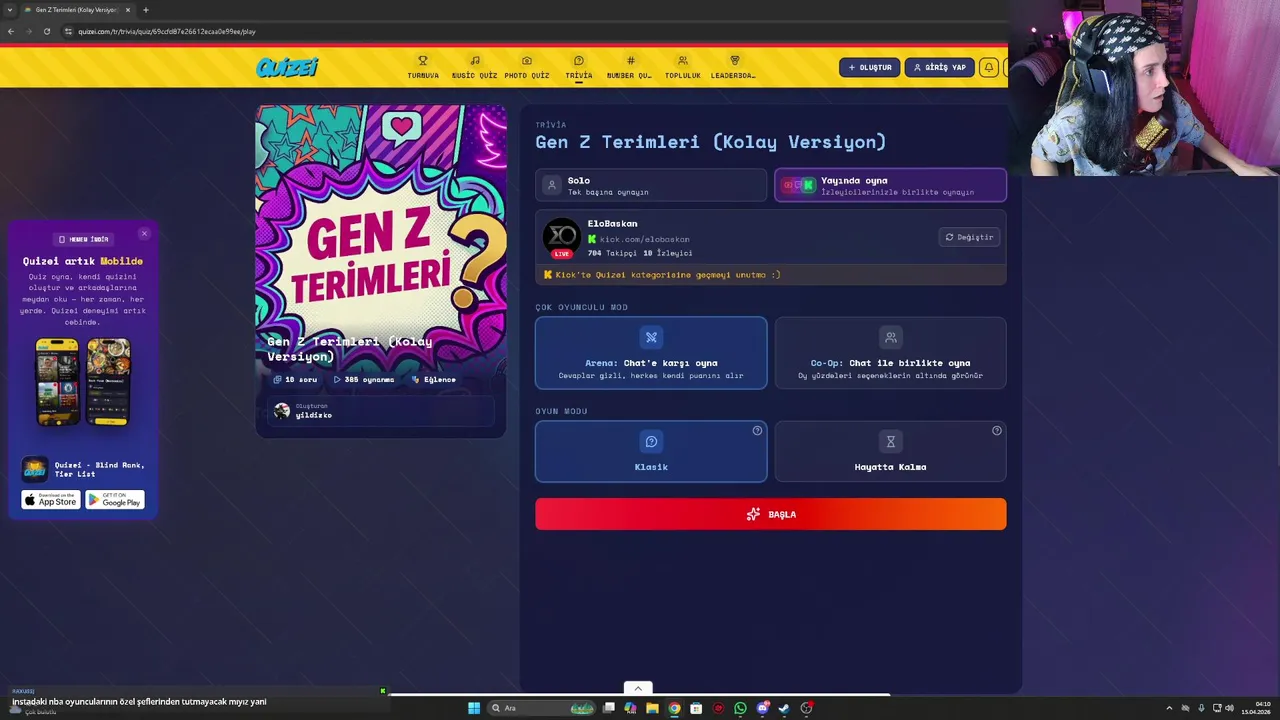
Task: Open the browser tab list dropdown
Action: [10, 9]
